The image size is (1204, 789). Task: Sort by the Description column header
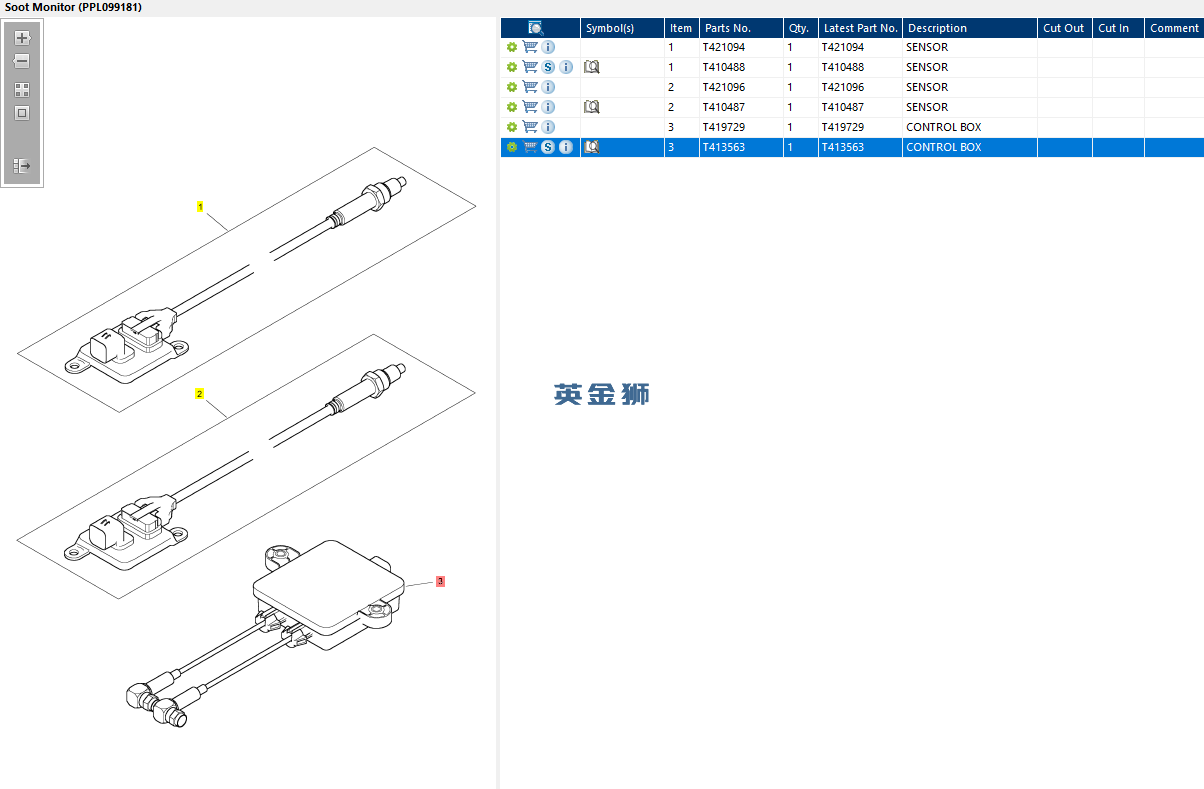click(x=970, y=28)
